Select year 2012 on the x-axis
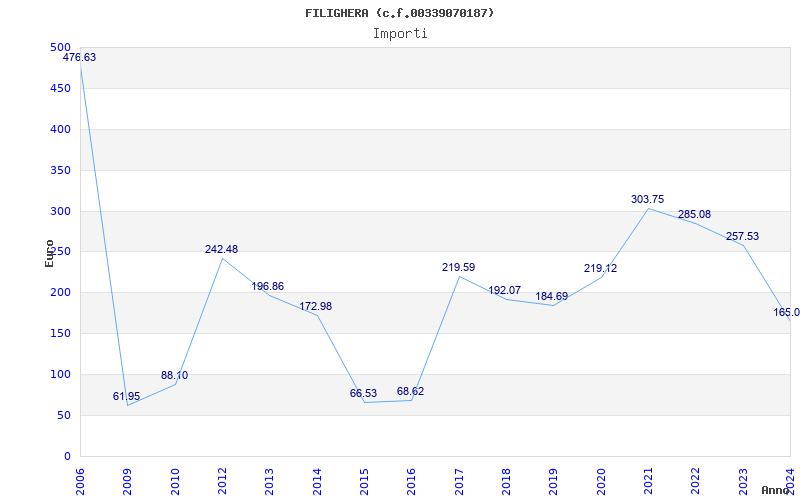 tap(222, 481)
